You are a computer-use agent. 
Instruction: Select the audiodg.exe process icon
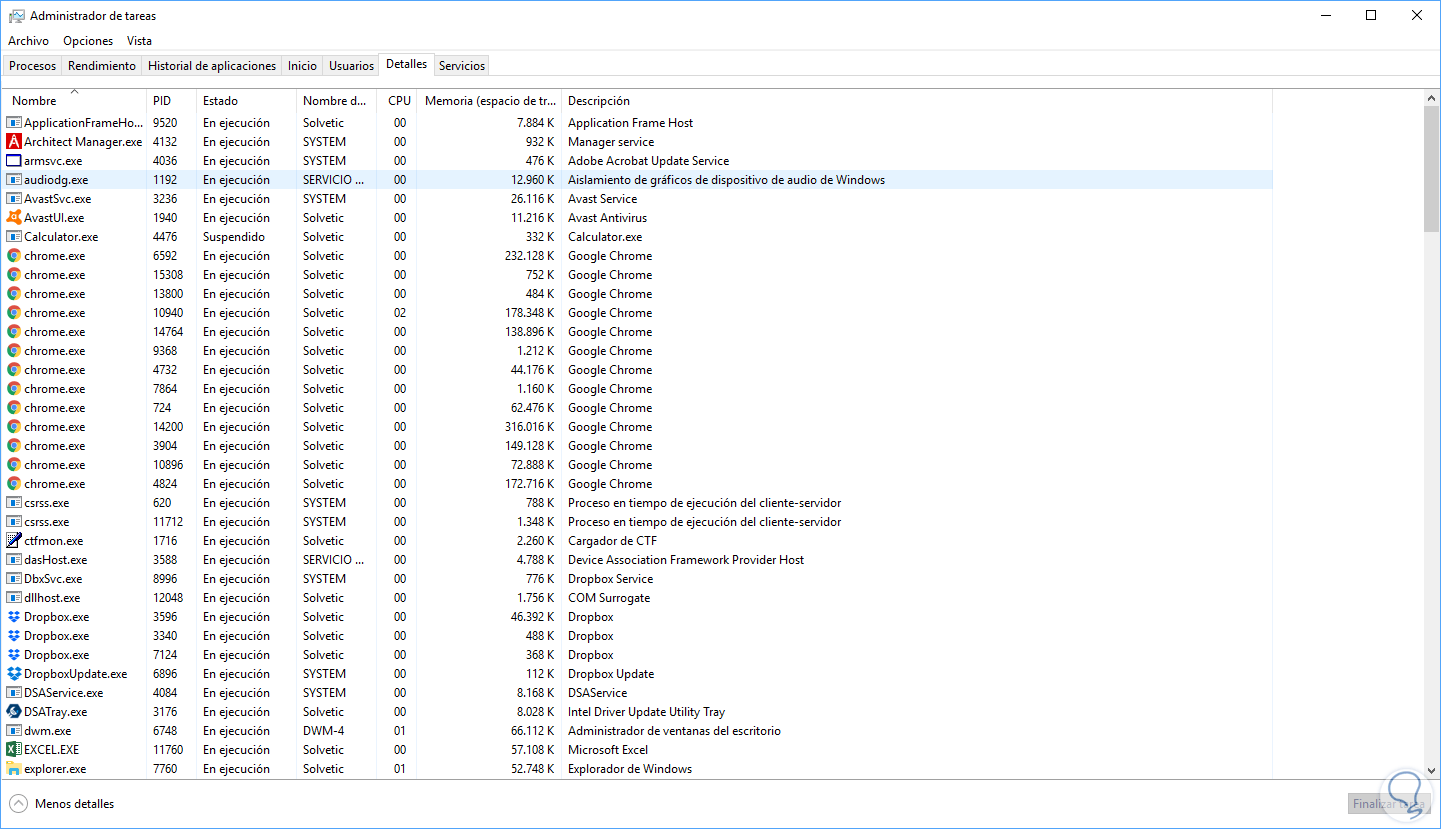tap(14, 180)
